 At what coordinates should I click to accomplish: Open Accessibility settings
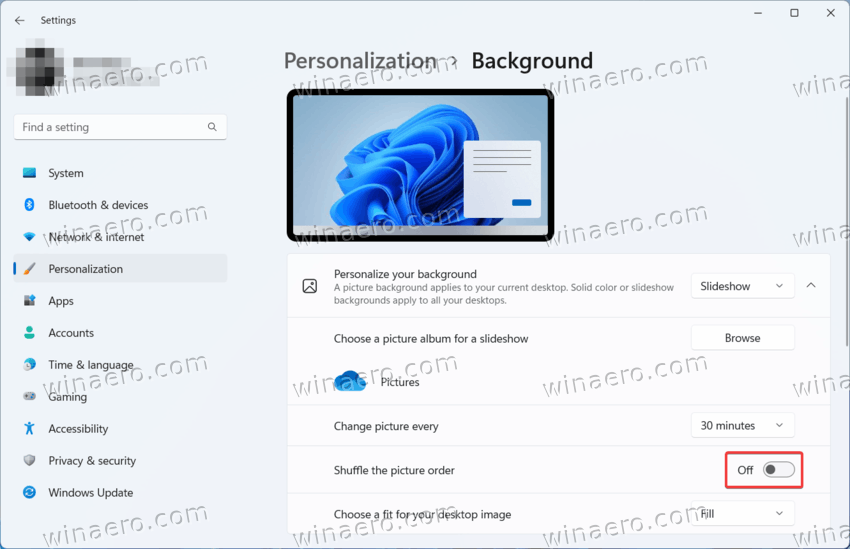[120, 429]
